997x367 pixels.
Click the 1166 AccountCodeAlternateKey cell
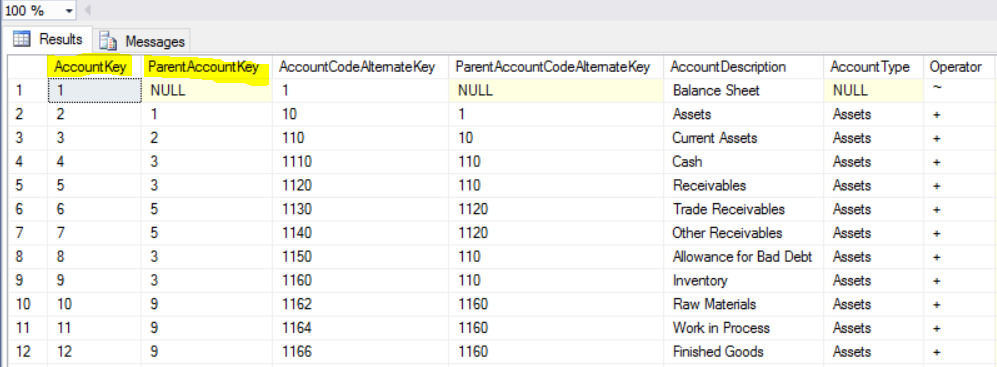361,352
